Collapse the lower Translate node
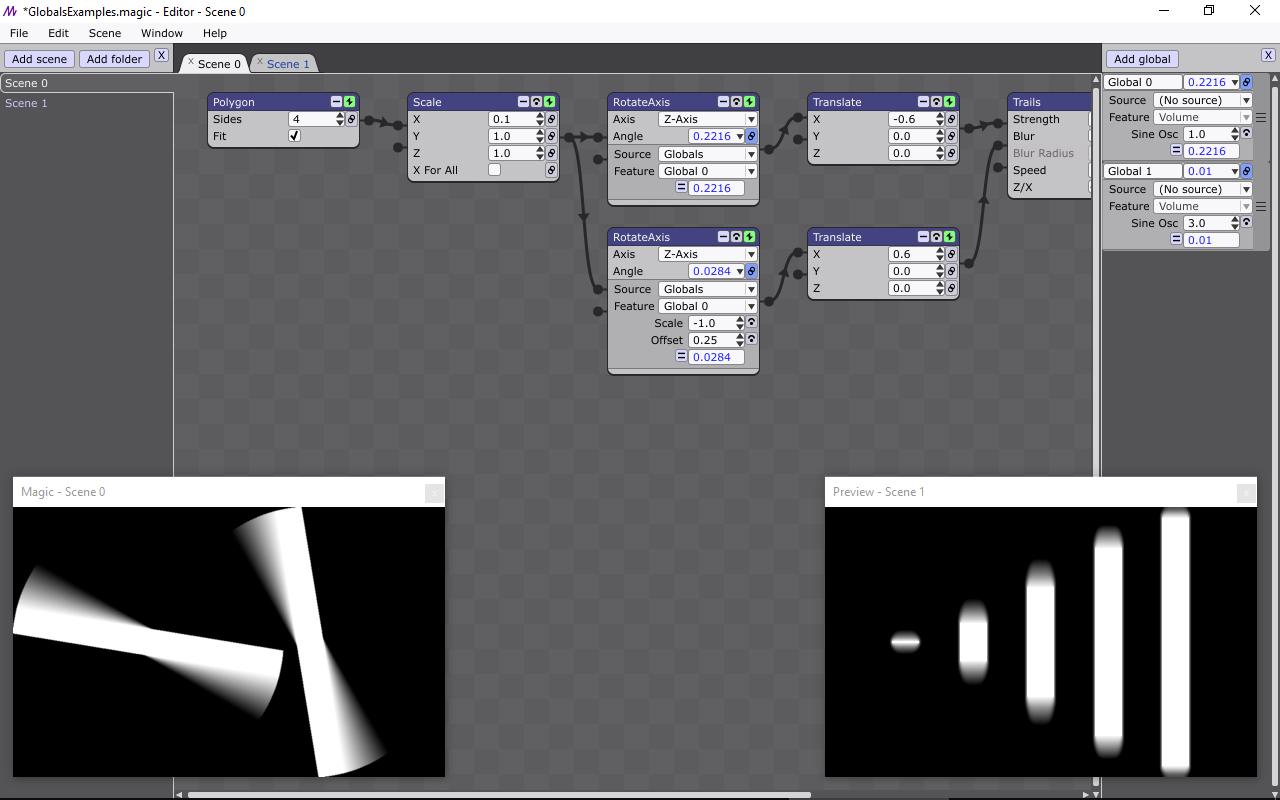This screenshot has height=800, width=1280. [x=924, y=237]
